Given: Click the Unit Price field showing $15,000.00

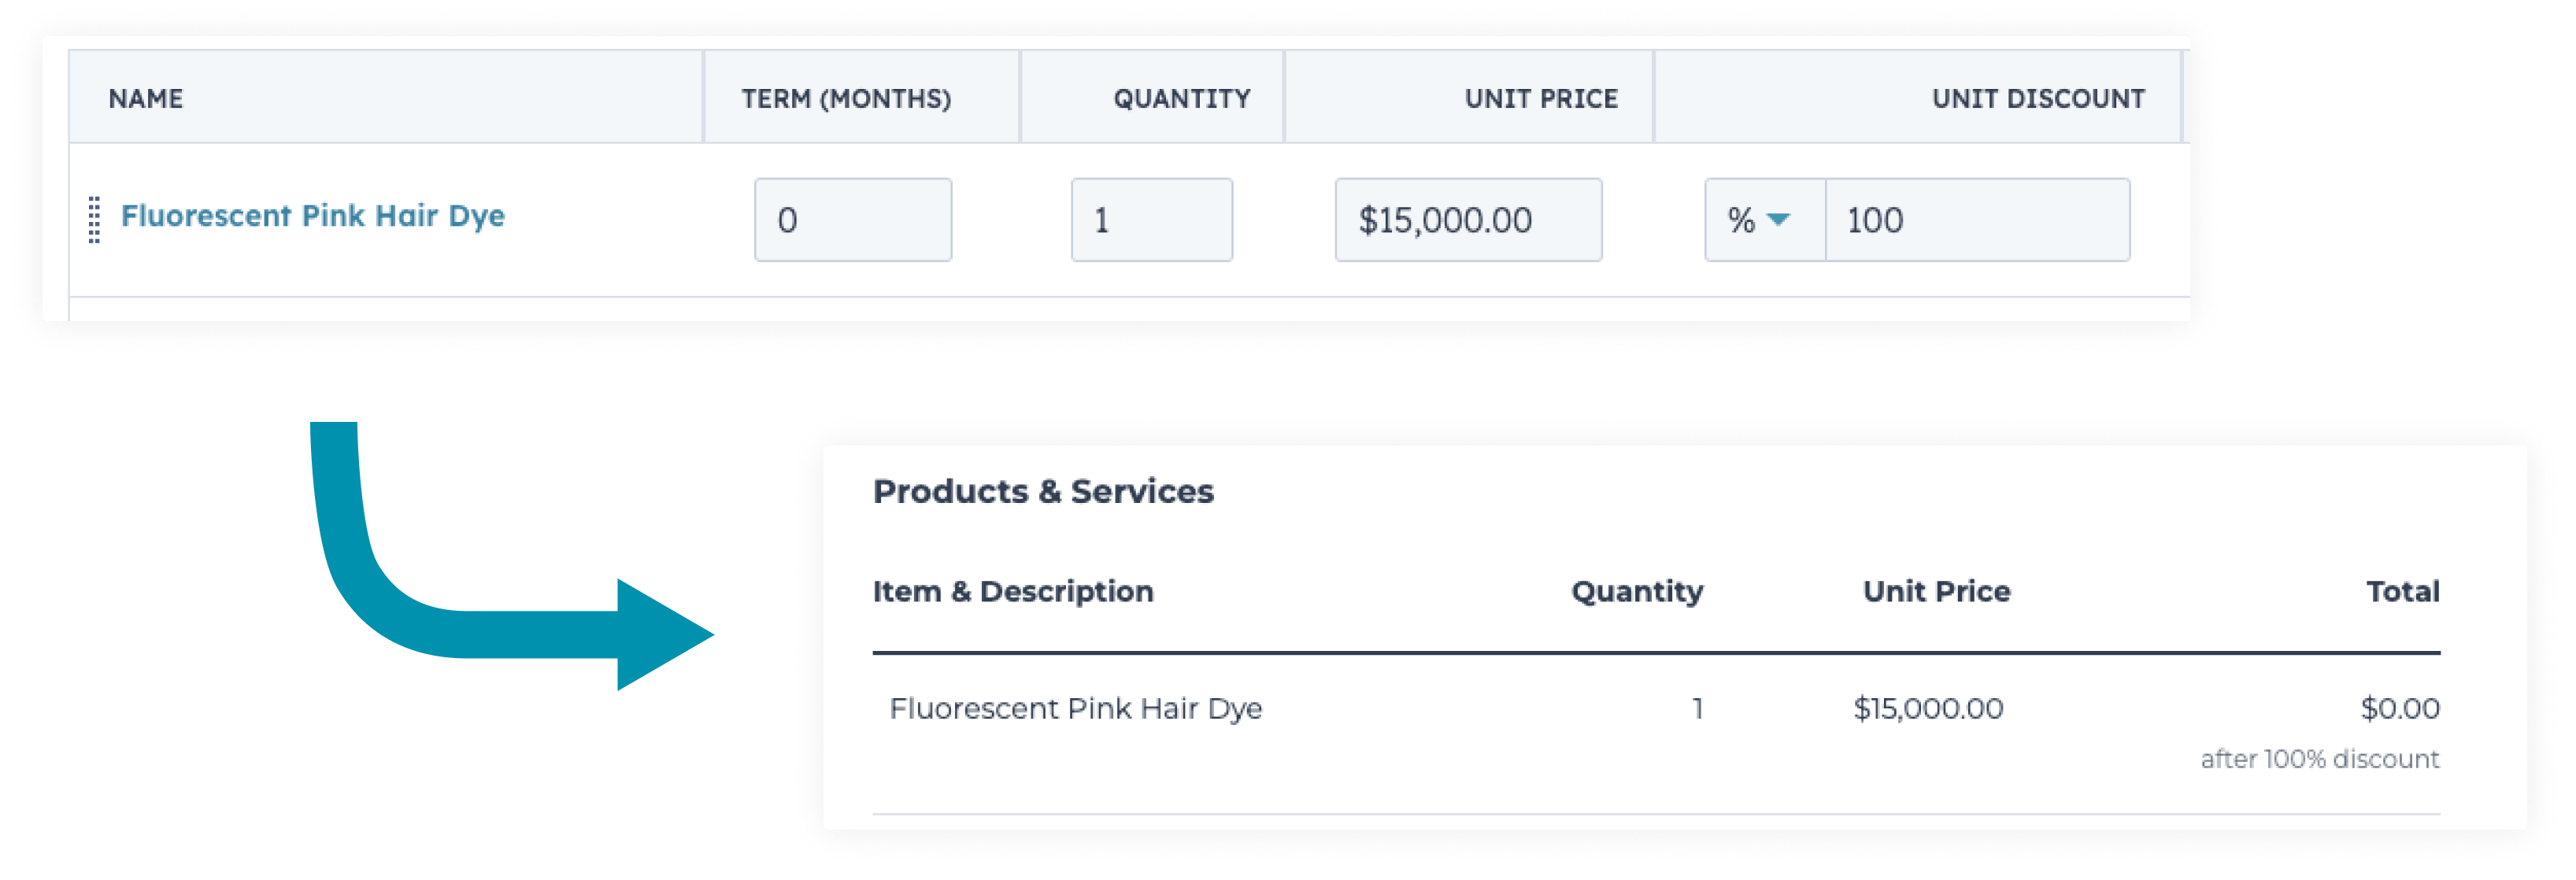Looking at the screenshot, I should tap(1467, 220).
